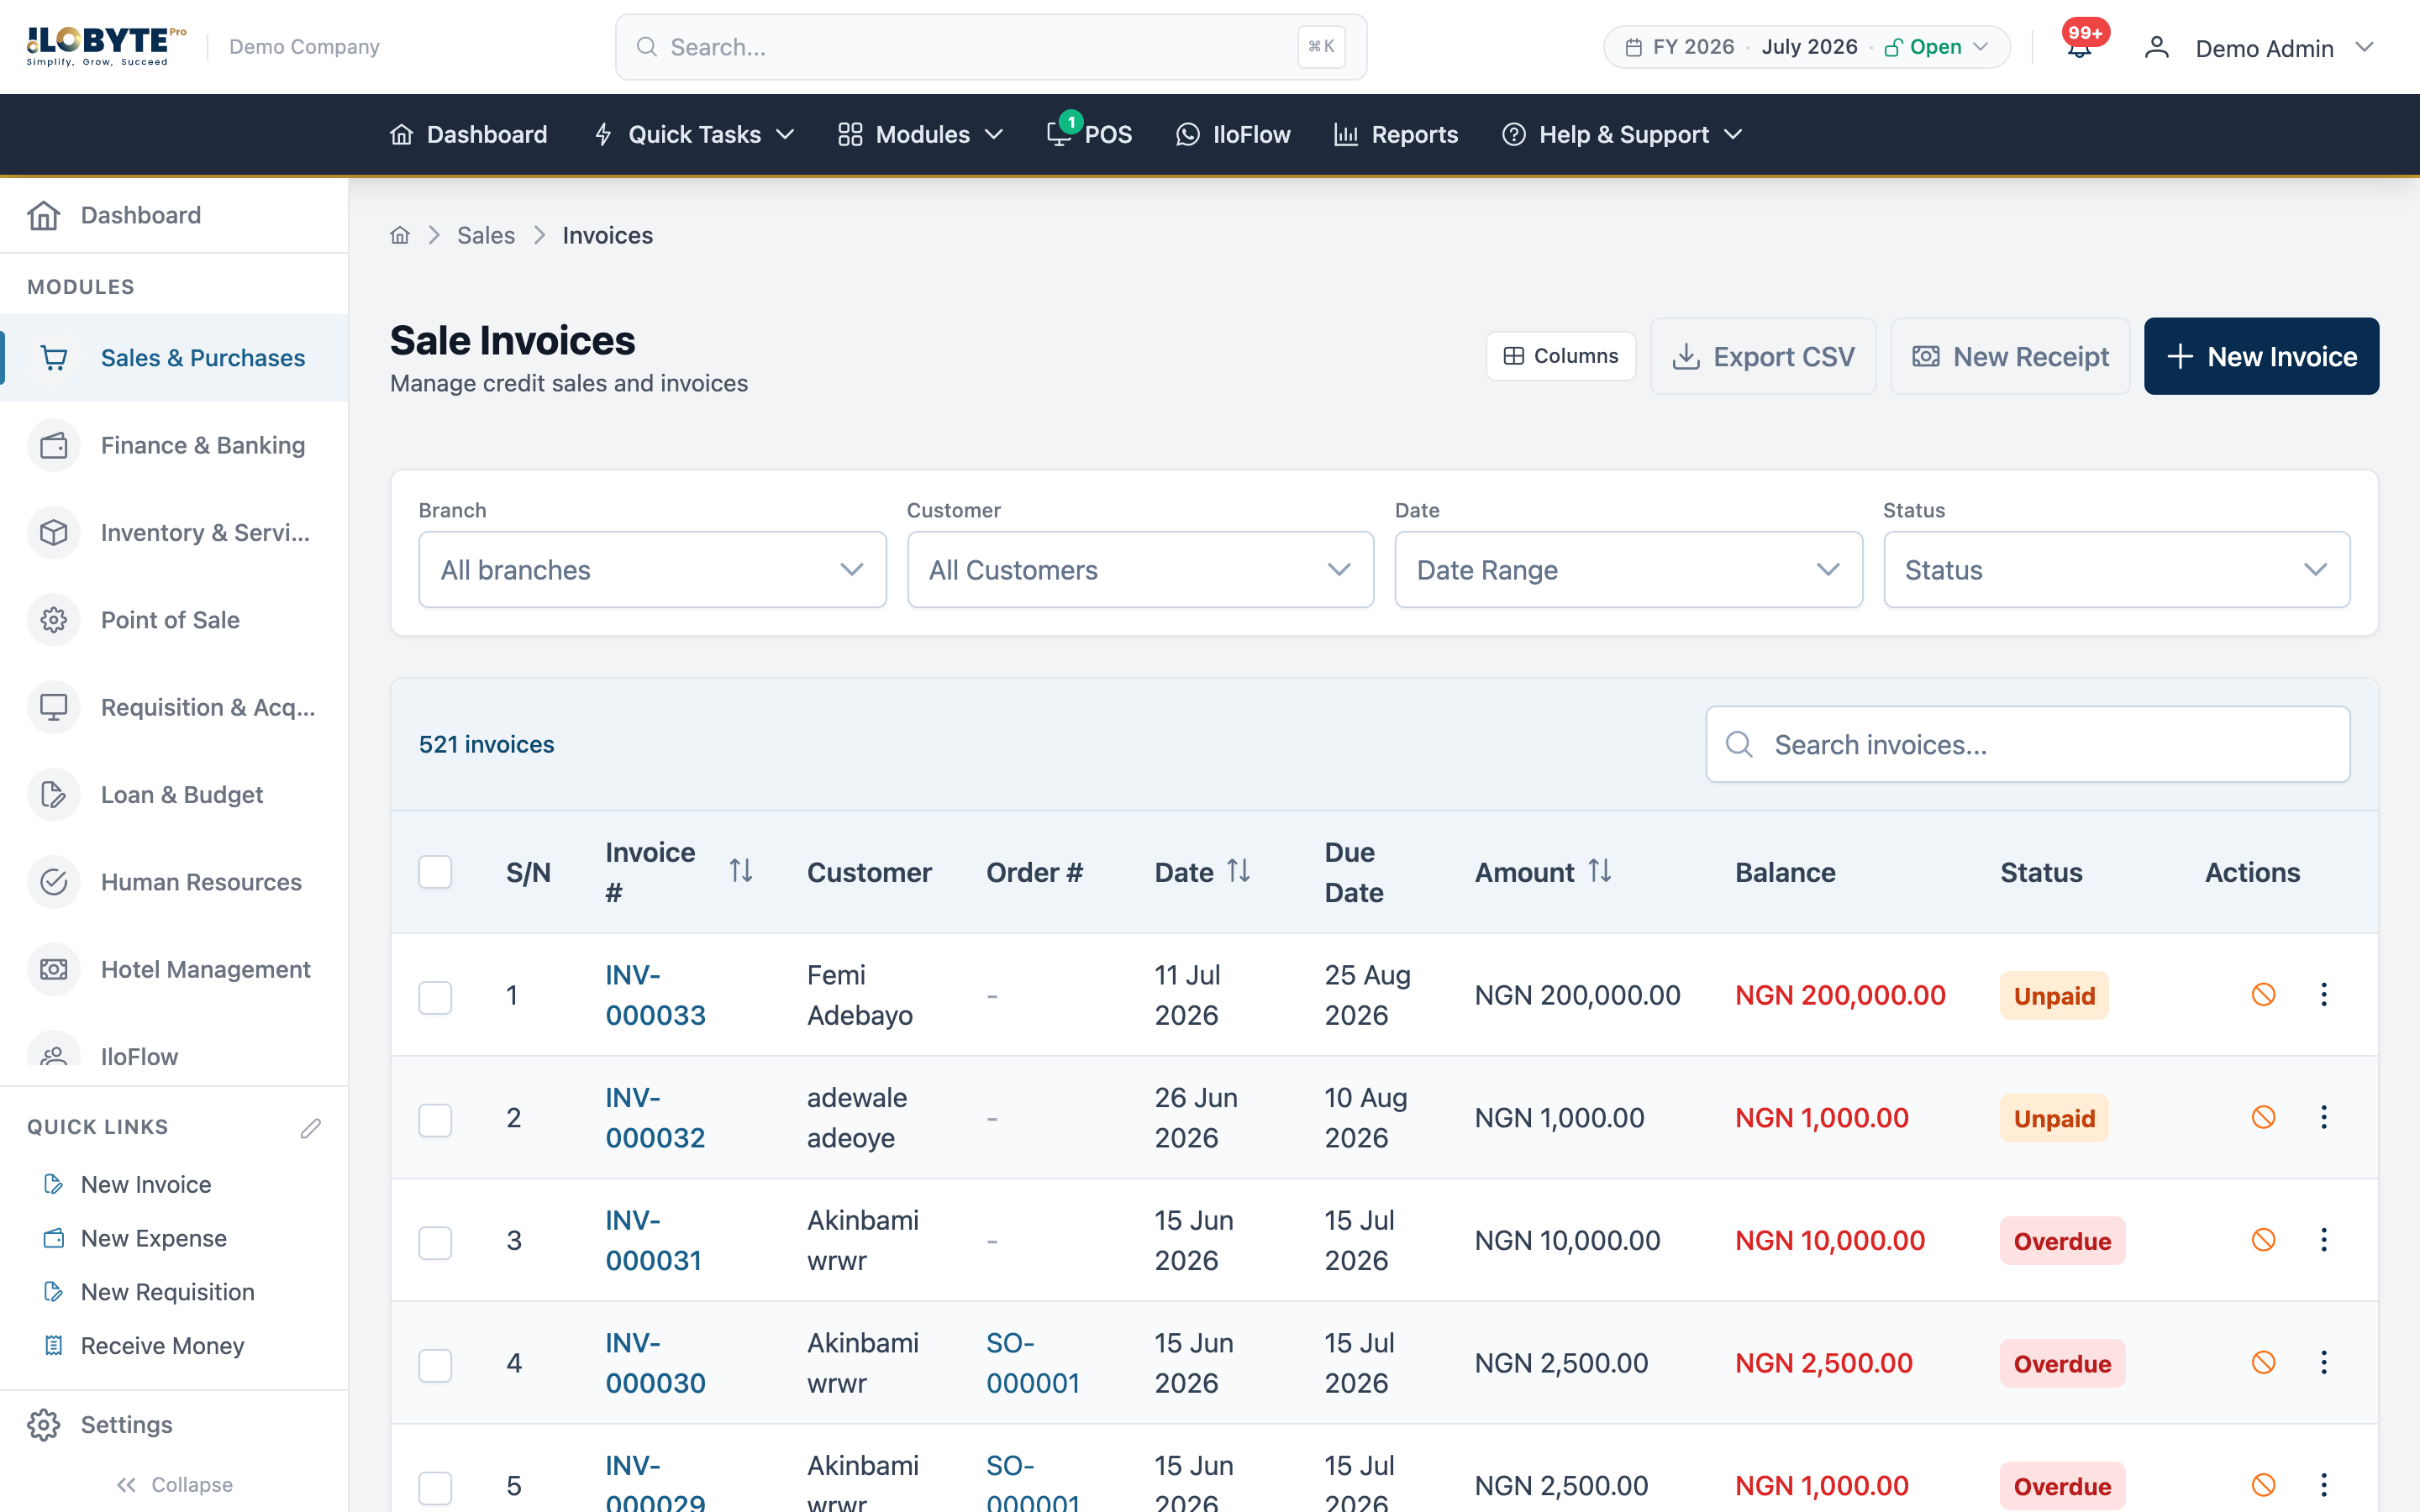Open the three-dot actions menu for INV-000029
Image resolution: width=2420 pixels, height=1512 pixels.
(2324, 1485)
